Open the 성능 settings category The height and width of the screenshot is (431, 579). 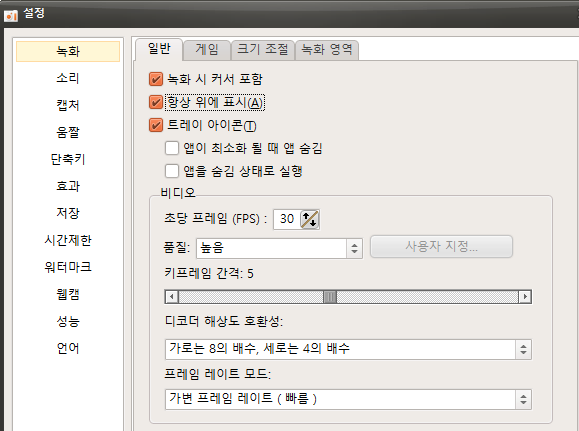(68, 321)
